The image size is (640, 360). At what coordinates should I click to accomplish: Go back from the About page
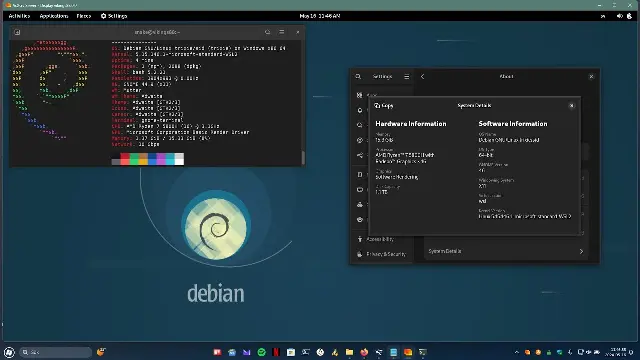(422, 76)
